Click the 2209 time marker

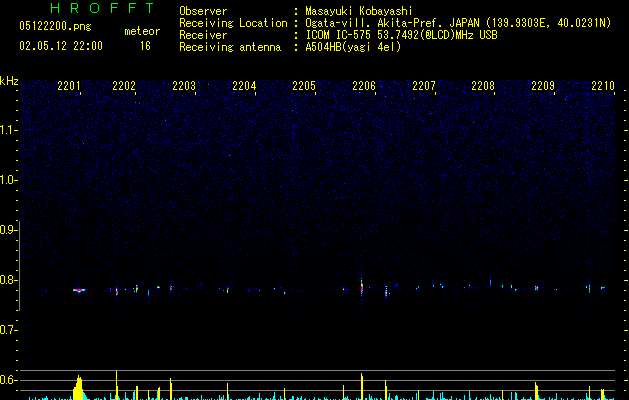pyautogui.click(x=543, y=86)
